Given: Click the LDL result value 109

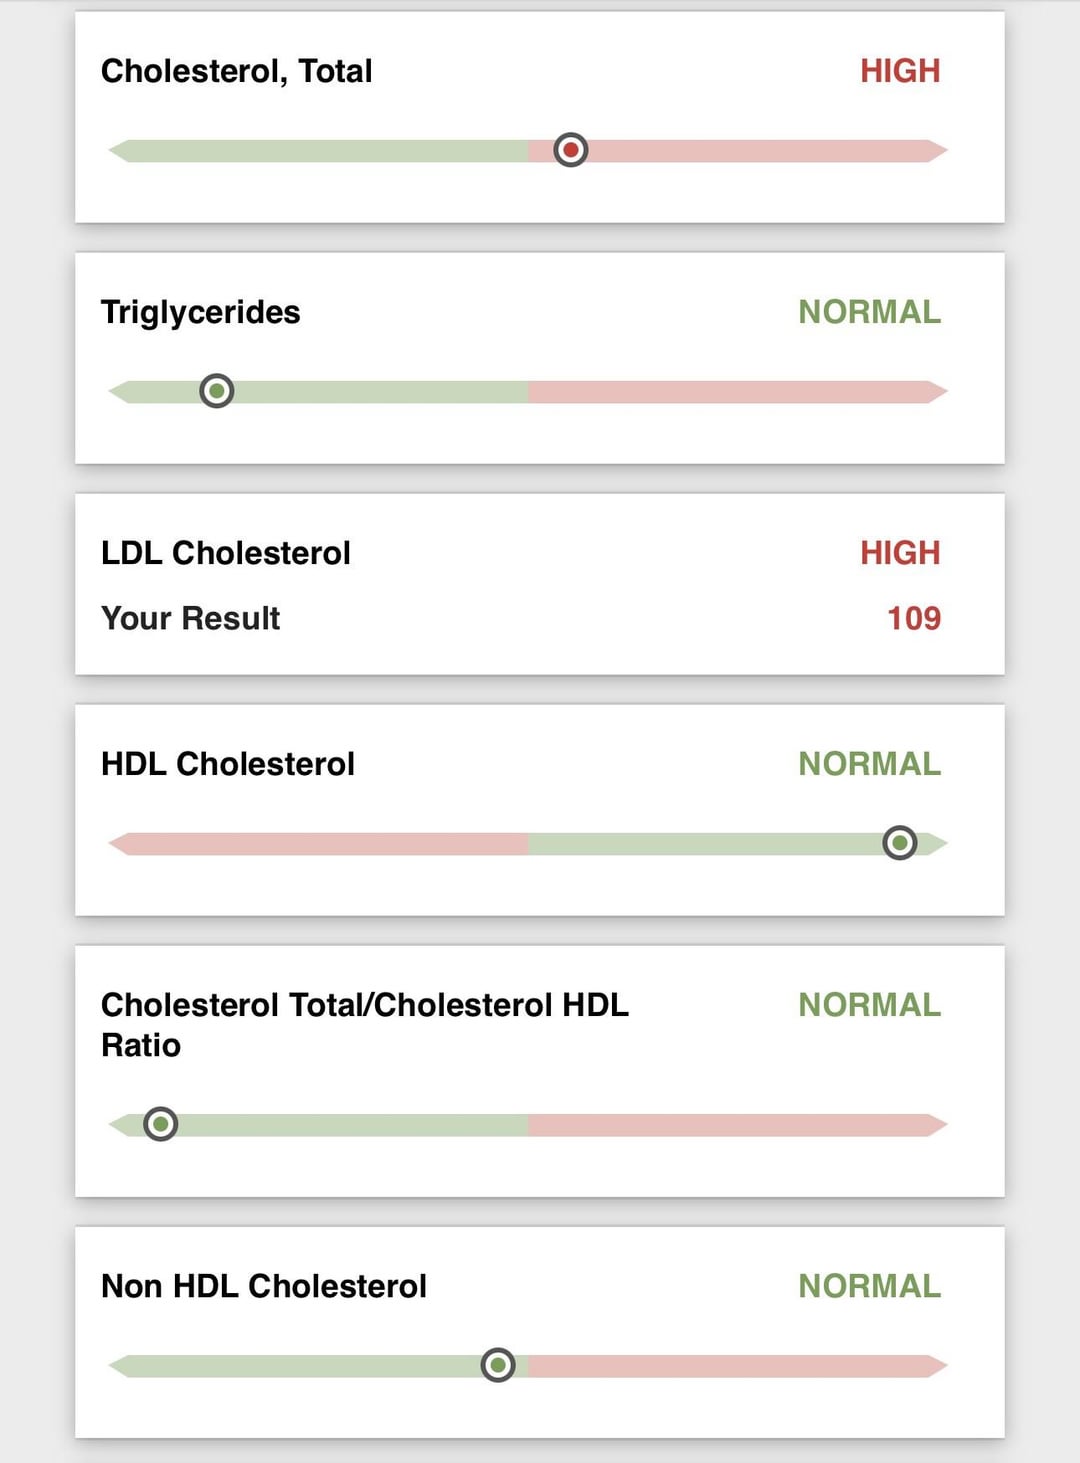Looking at the screenshot, I should click(914, 618).
